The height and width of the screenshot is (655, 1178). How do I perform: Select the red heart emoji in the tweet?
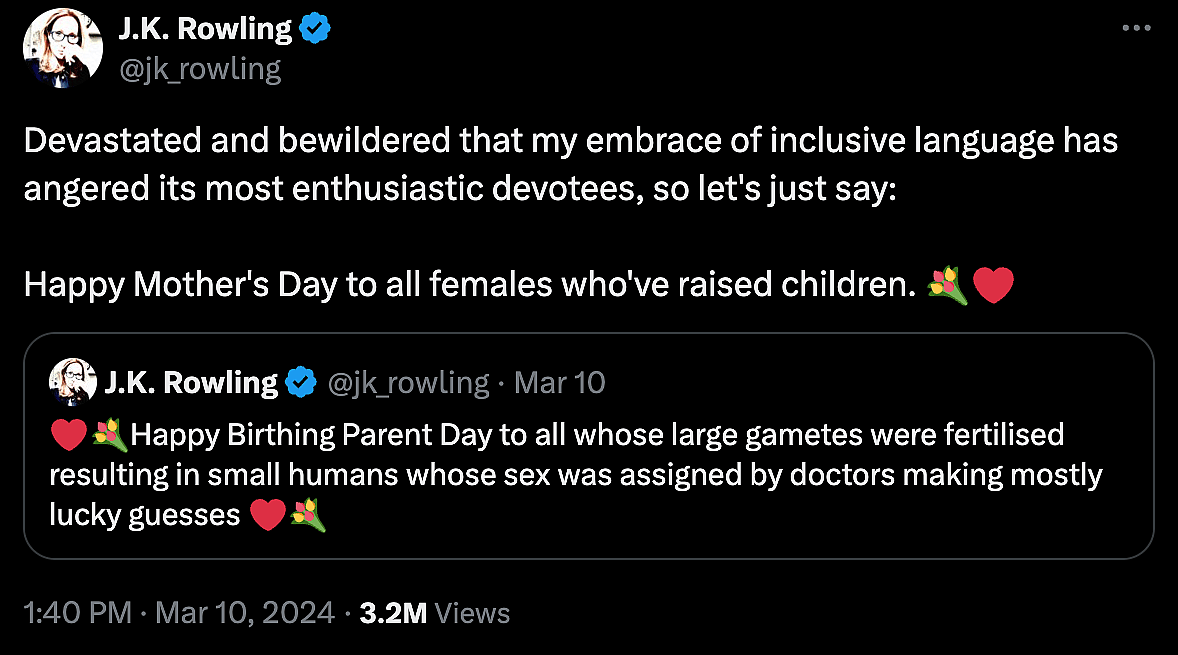[993, 285]
